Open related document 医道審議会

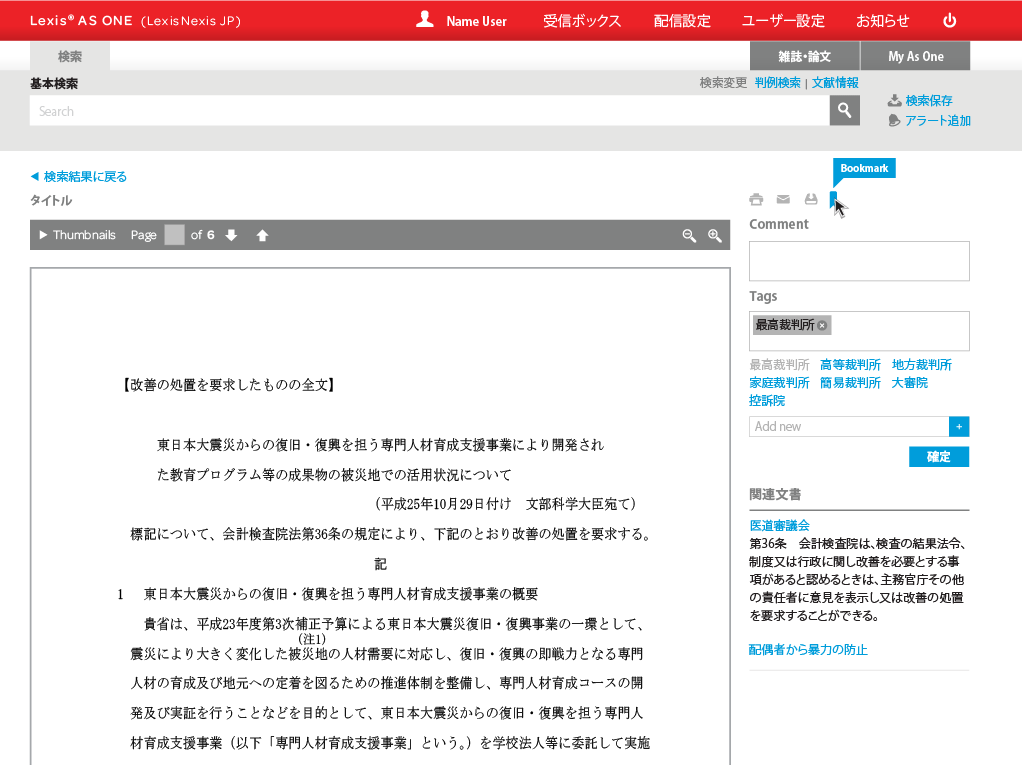click(x=780, y=525)
